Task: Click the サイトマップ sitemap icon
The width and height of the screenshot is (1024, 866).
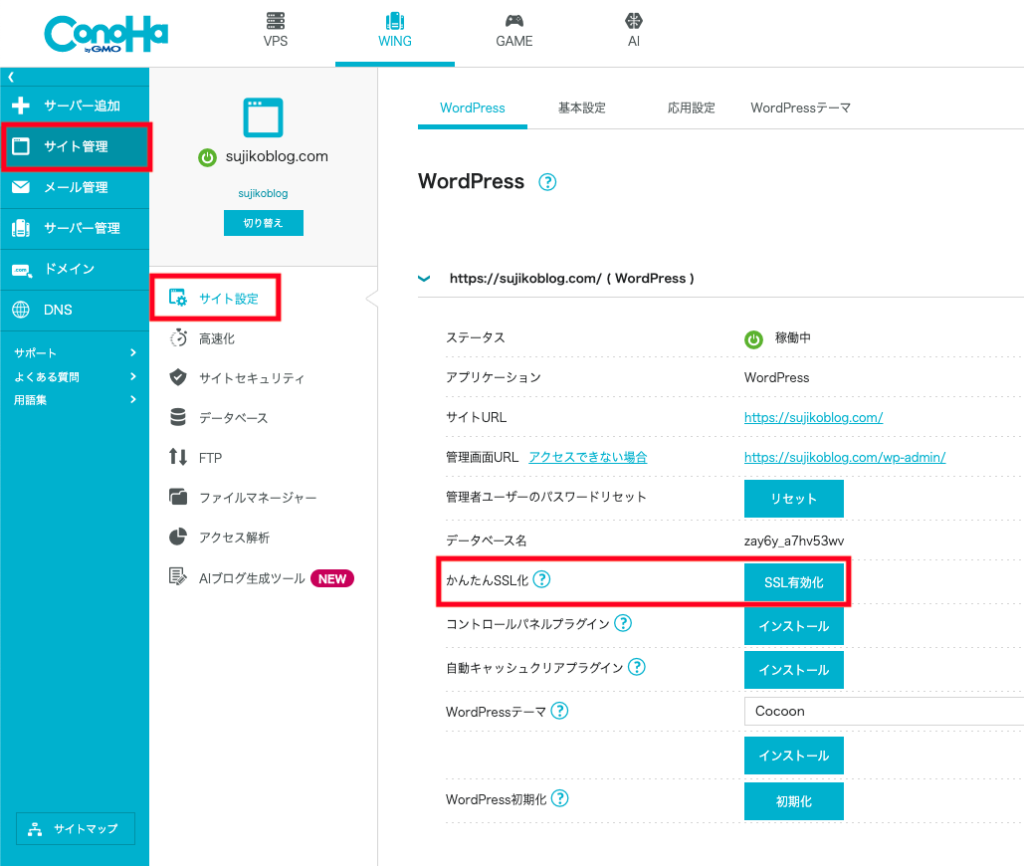Action: 35,829
